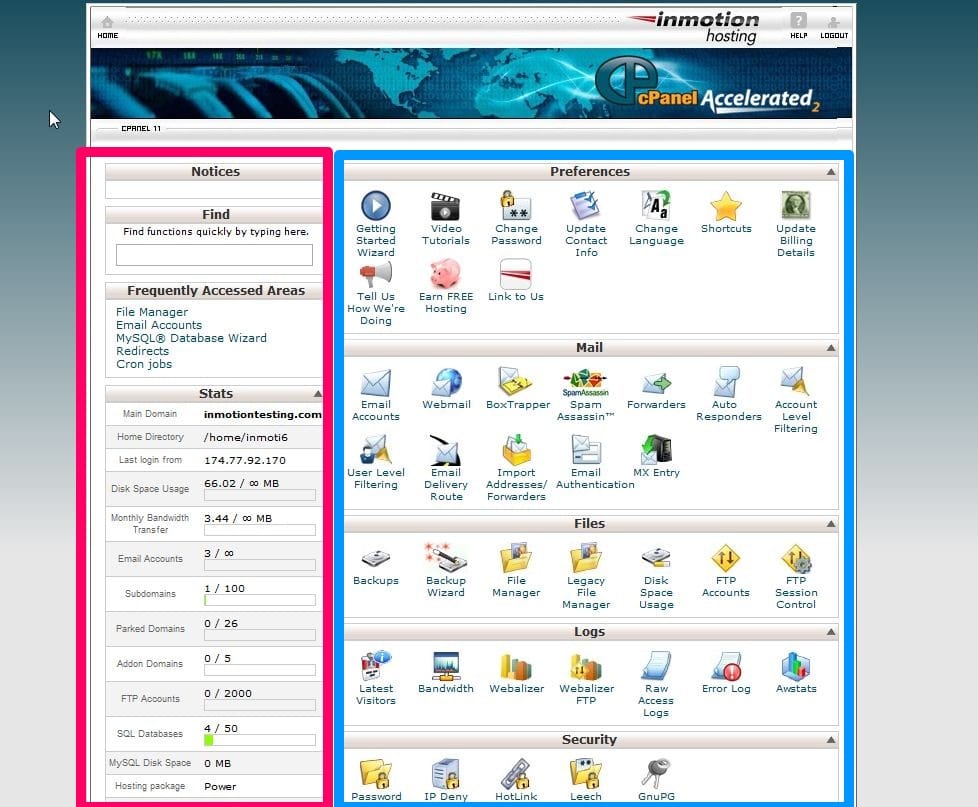This screenshot has width=978, height=807.
Task: Click the Change Password icon
Action: (516, 207)
